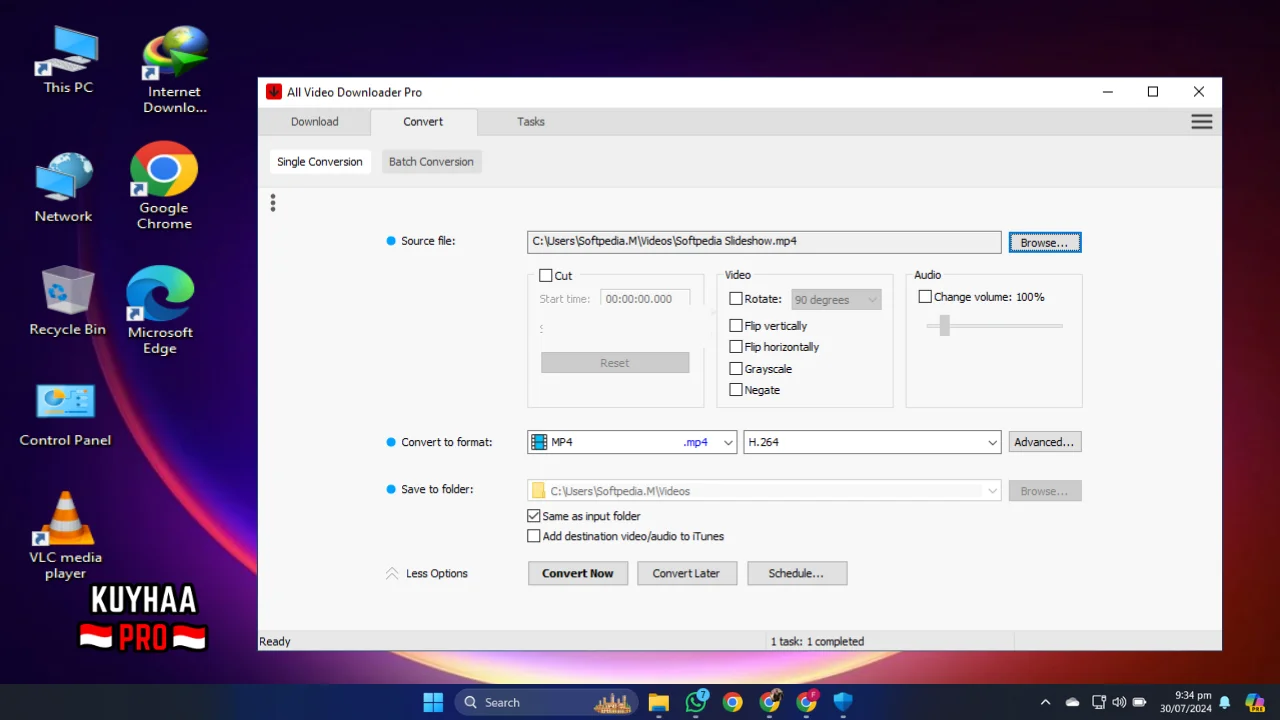Click the Start time field
This screenshot has height=720, width=1280.
[x=645, y=299]
